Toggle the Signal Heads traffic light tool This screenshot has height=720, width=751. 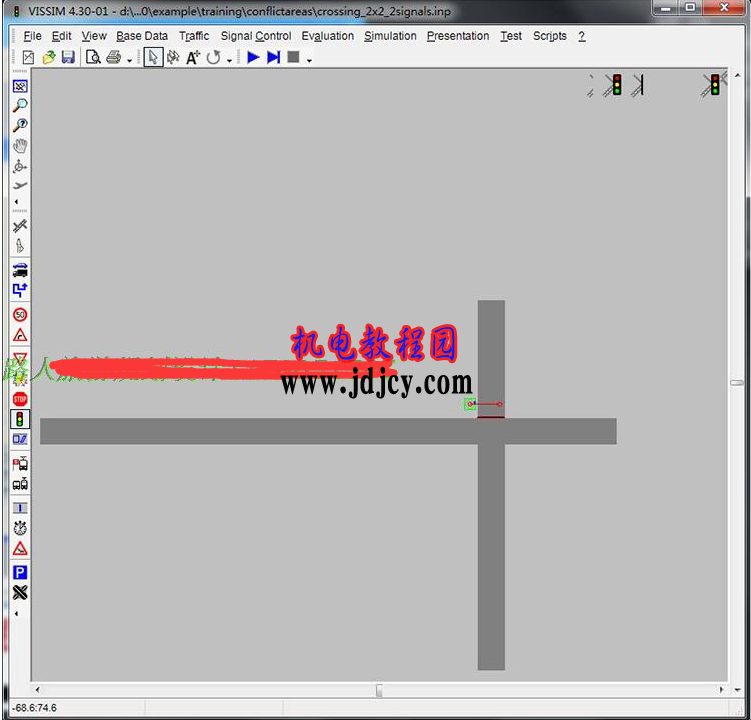coord(20,419)
